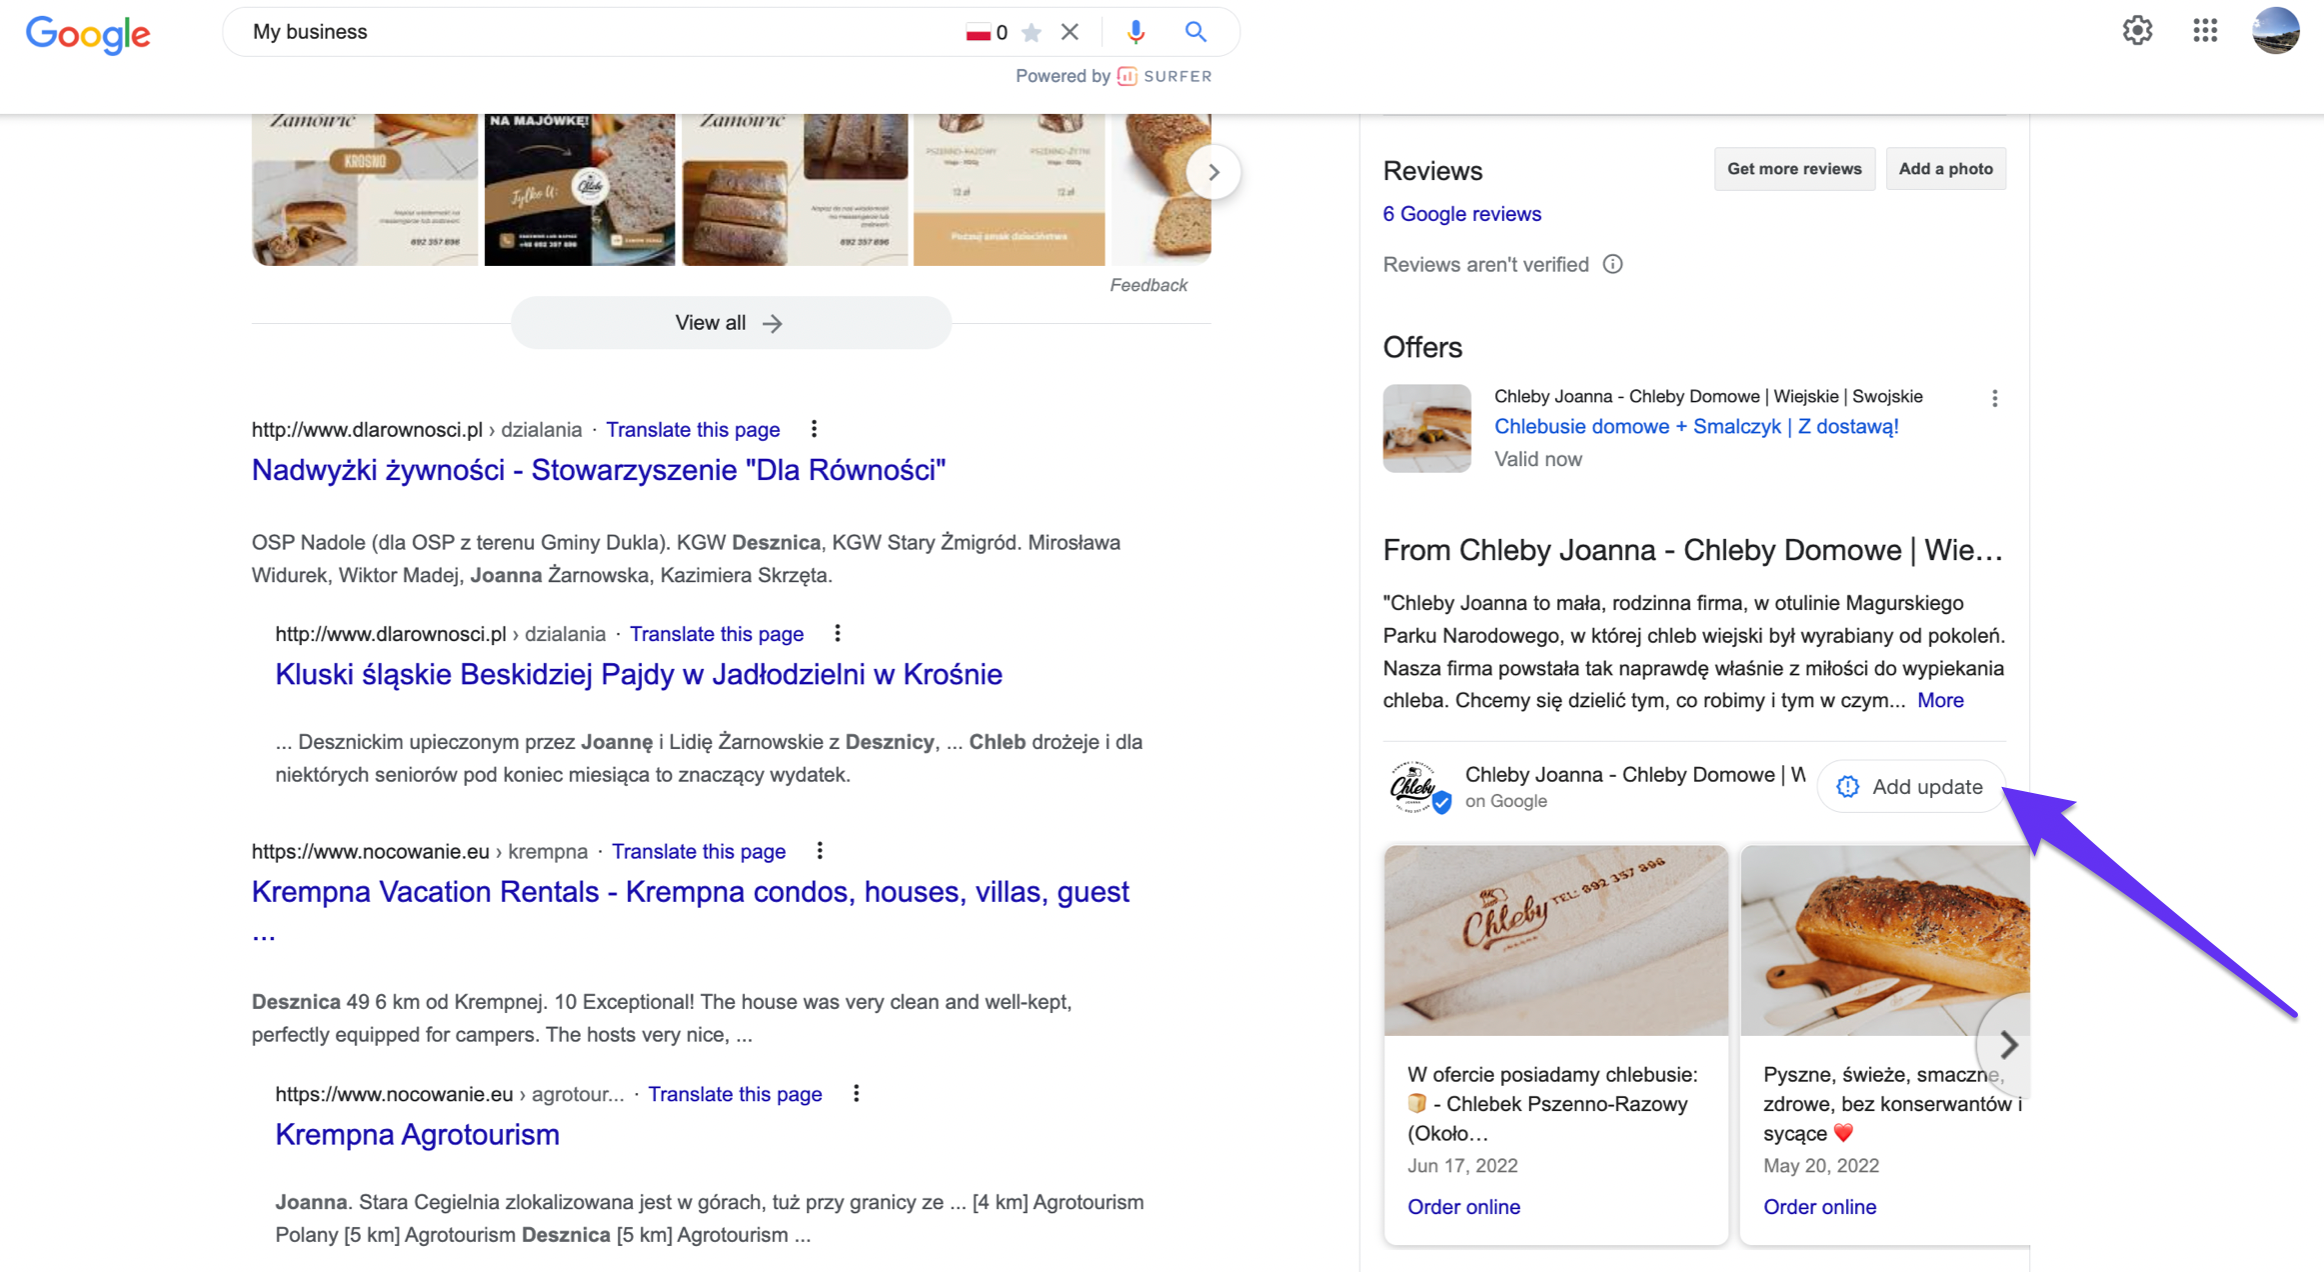Click the Add update button

(x=1910, y=787)
